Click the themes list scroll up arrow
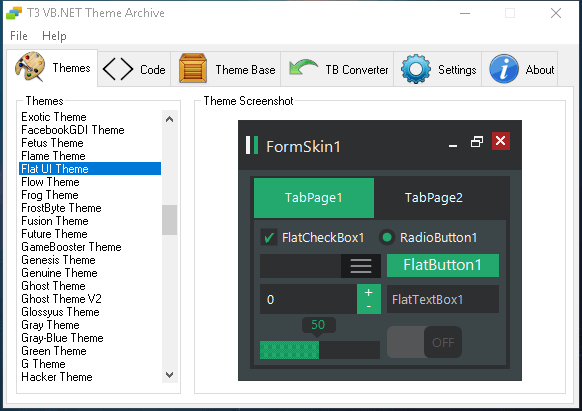The width and height of the screenshot is (582, 411). [x=170, y=119]
